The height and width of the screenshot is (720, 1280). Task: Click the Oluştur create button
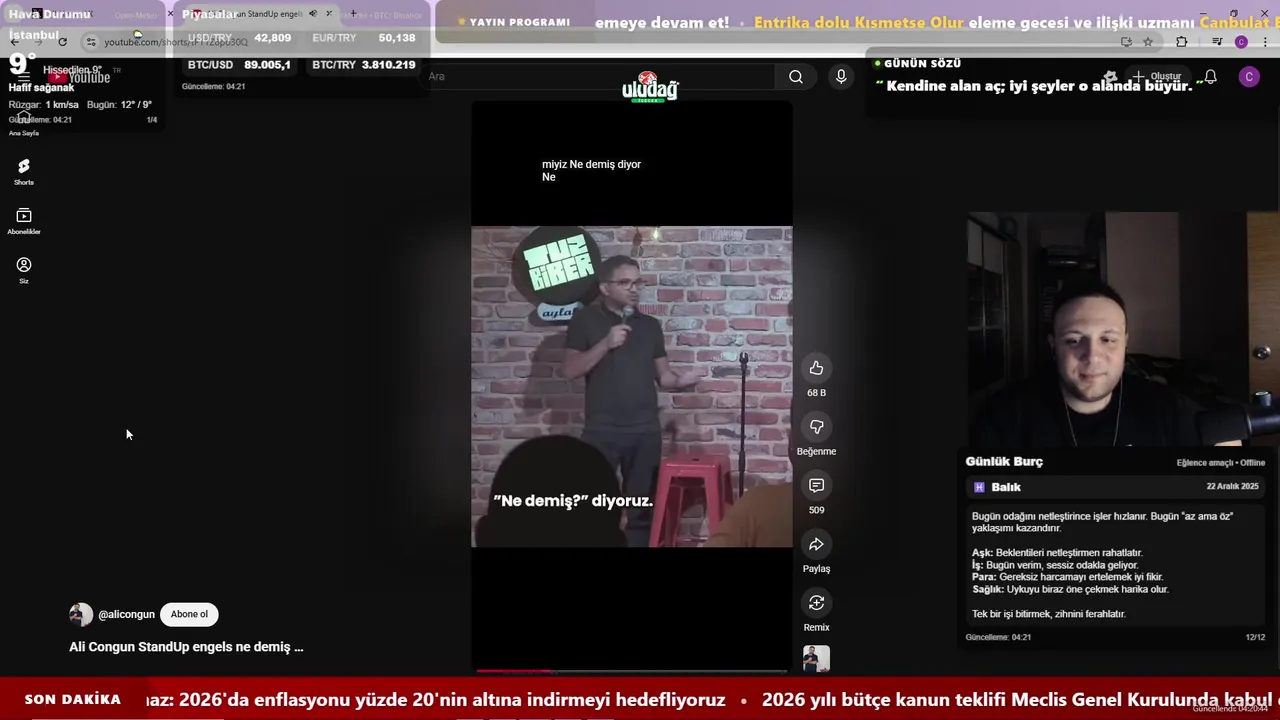click(x=1156, y=76)
